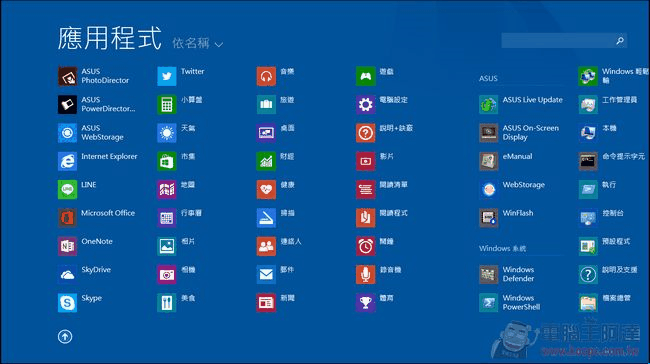The width and height of the screenshot is (650, 364).
Task: Launch the Camera (相機) app
Action: tap(177, 274)
